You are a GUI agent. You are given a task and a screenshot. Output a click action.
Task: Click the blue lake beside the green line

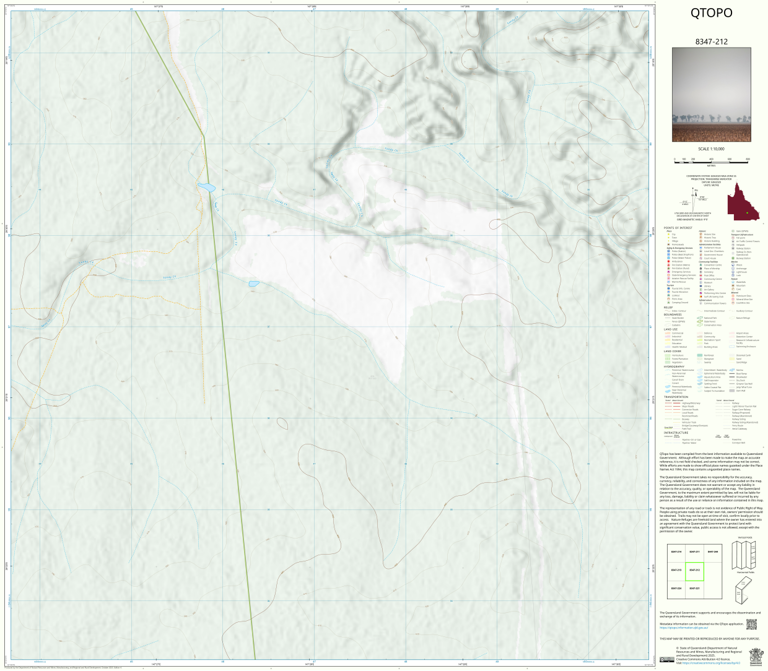[x=206, y=187]
